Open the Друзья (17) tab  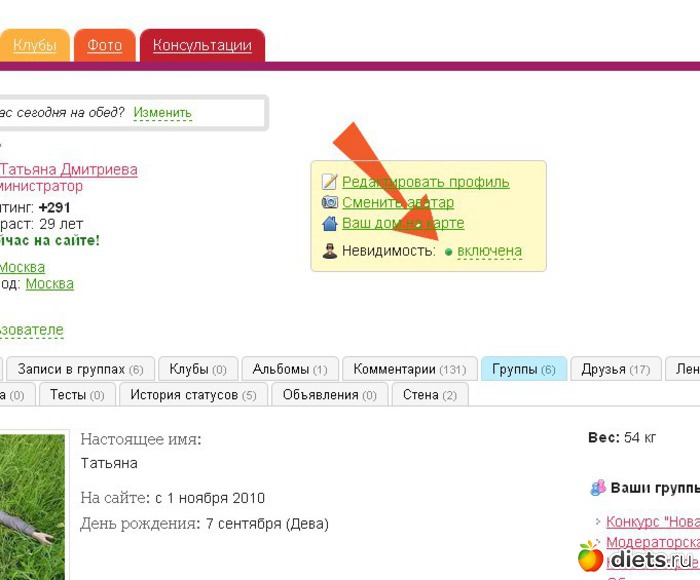pyautogui.click(x=615, y=369)
